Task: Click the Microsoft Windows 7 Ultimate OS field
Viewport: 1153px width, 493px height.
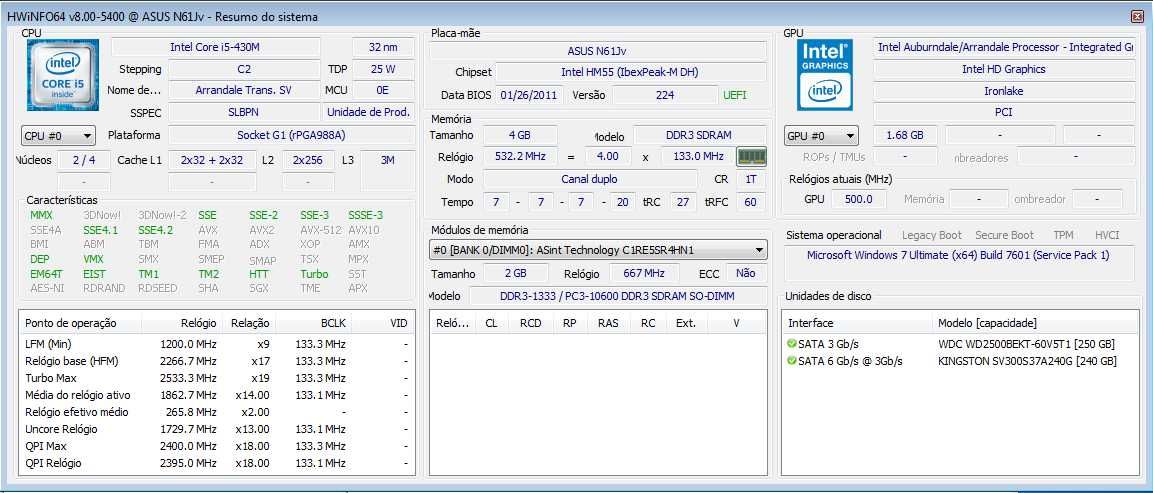Action: (959, 255)
